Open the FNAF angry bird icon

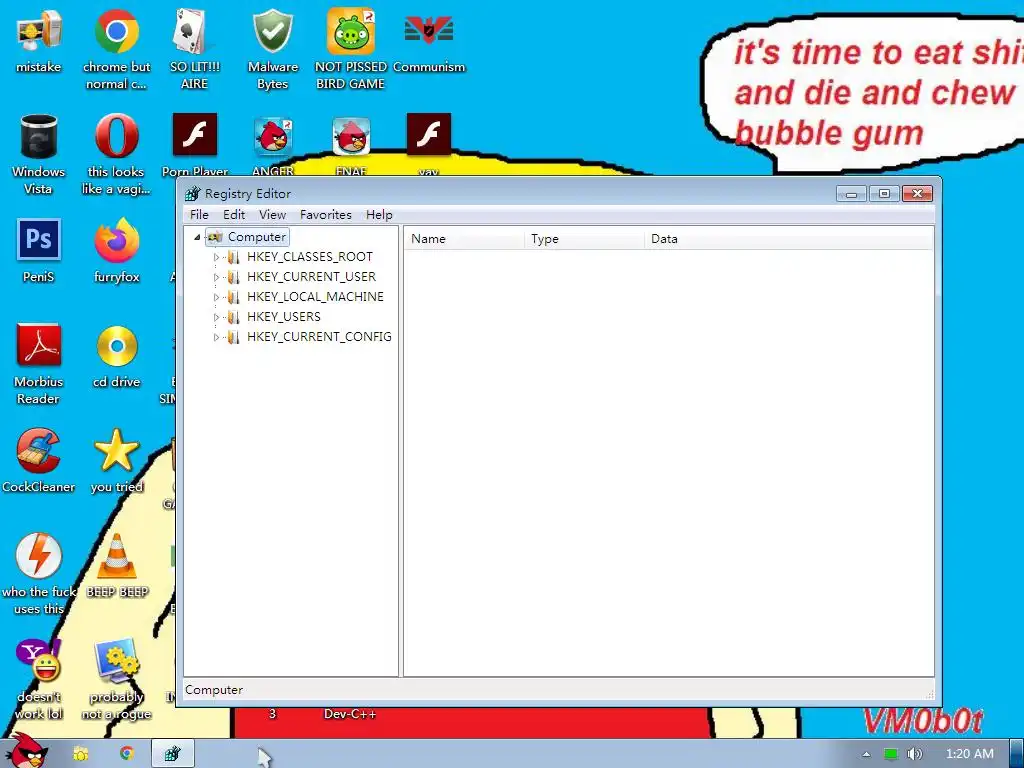point(351,145)
